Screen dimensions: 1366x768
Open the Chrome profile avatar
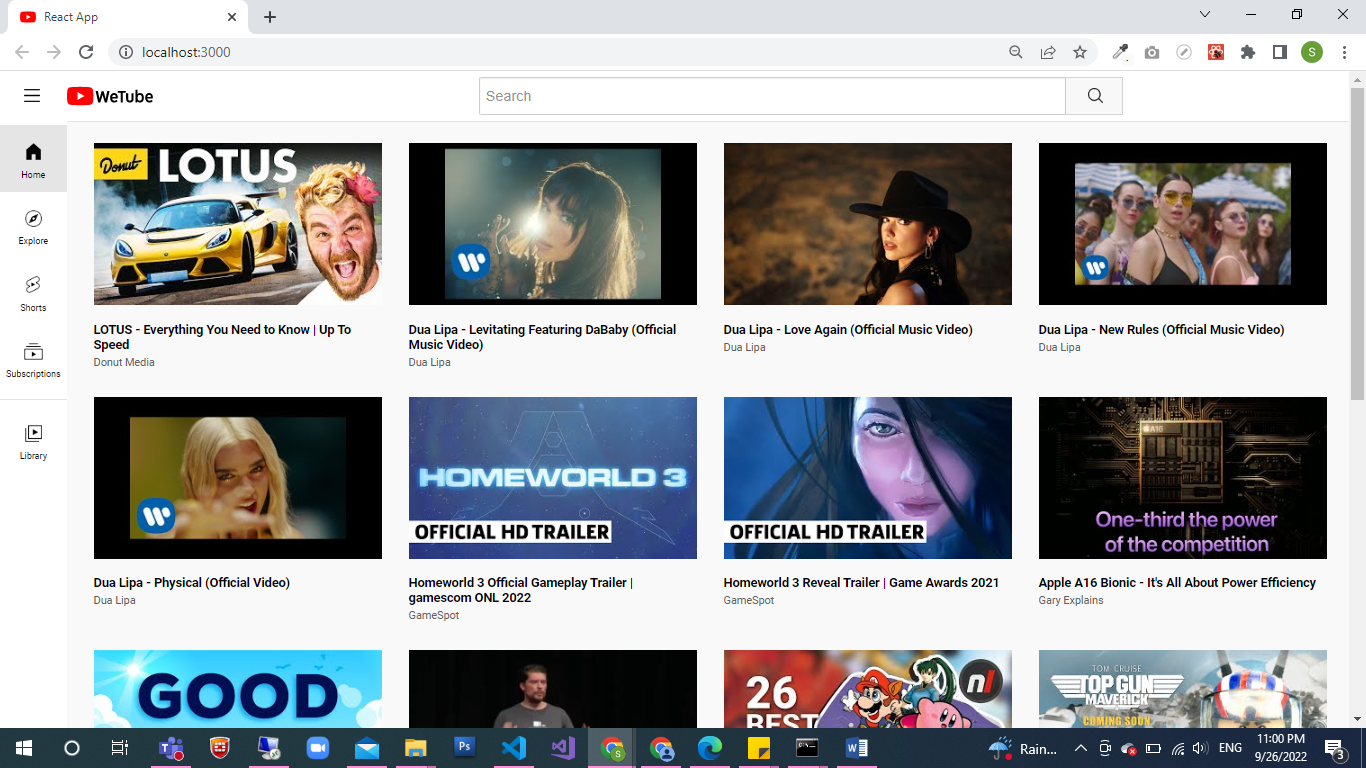coord(1312,51)
